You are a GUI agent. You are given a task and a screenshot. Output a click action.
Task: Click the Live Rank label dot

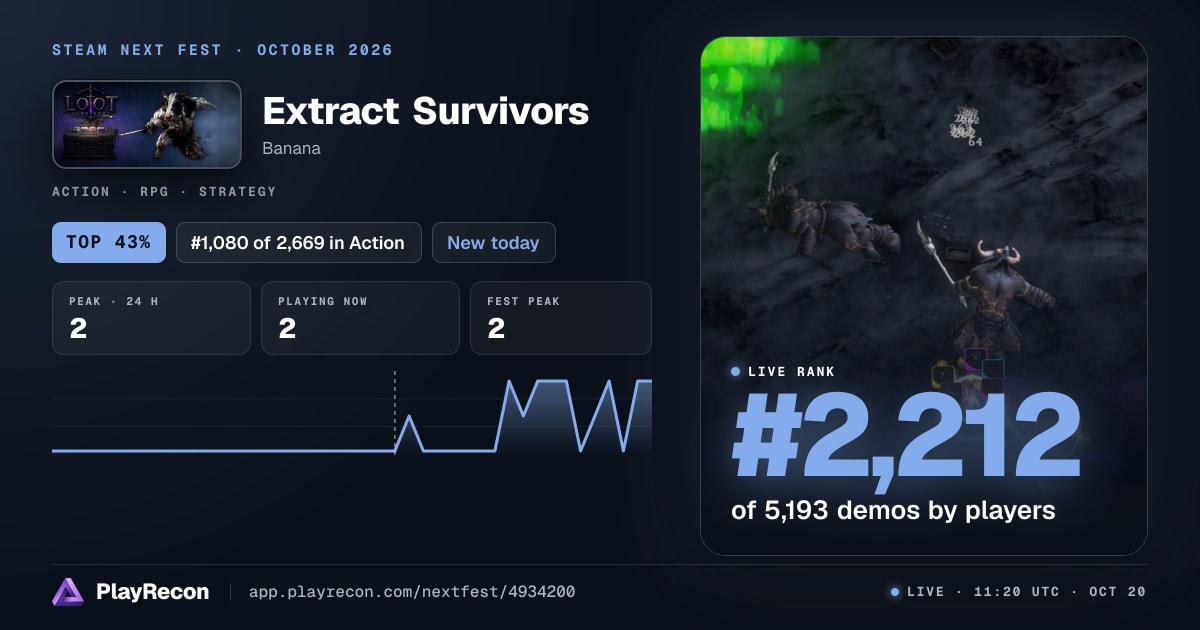pyautogui.click(x=736, y=372)
